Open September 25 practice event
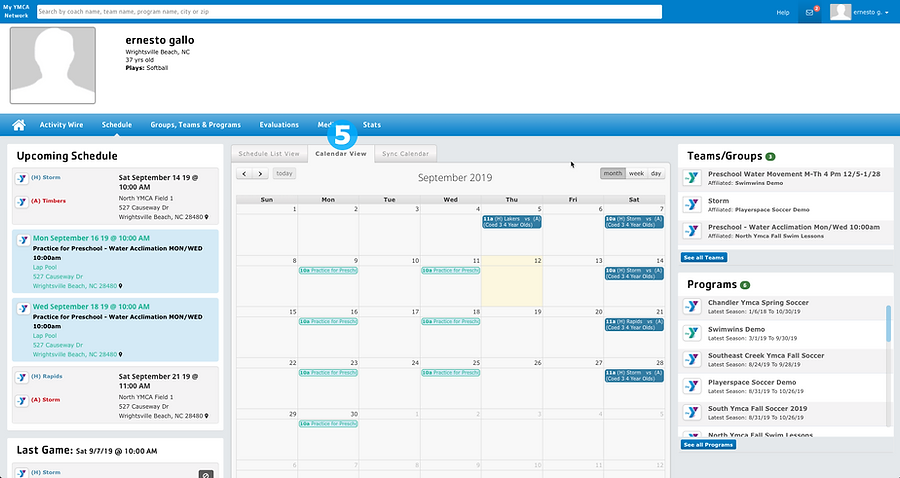900x478 pixels. [451, 372]
